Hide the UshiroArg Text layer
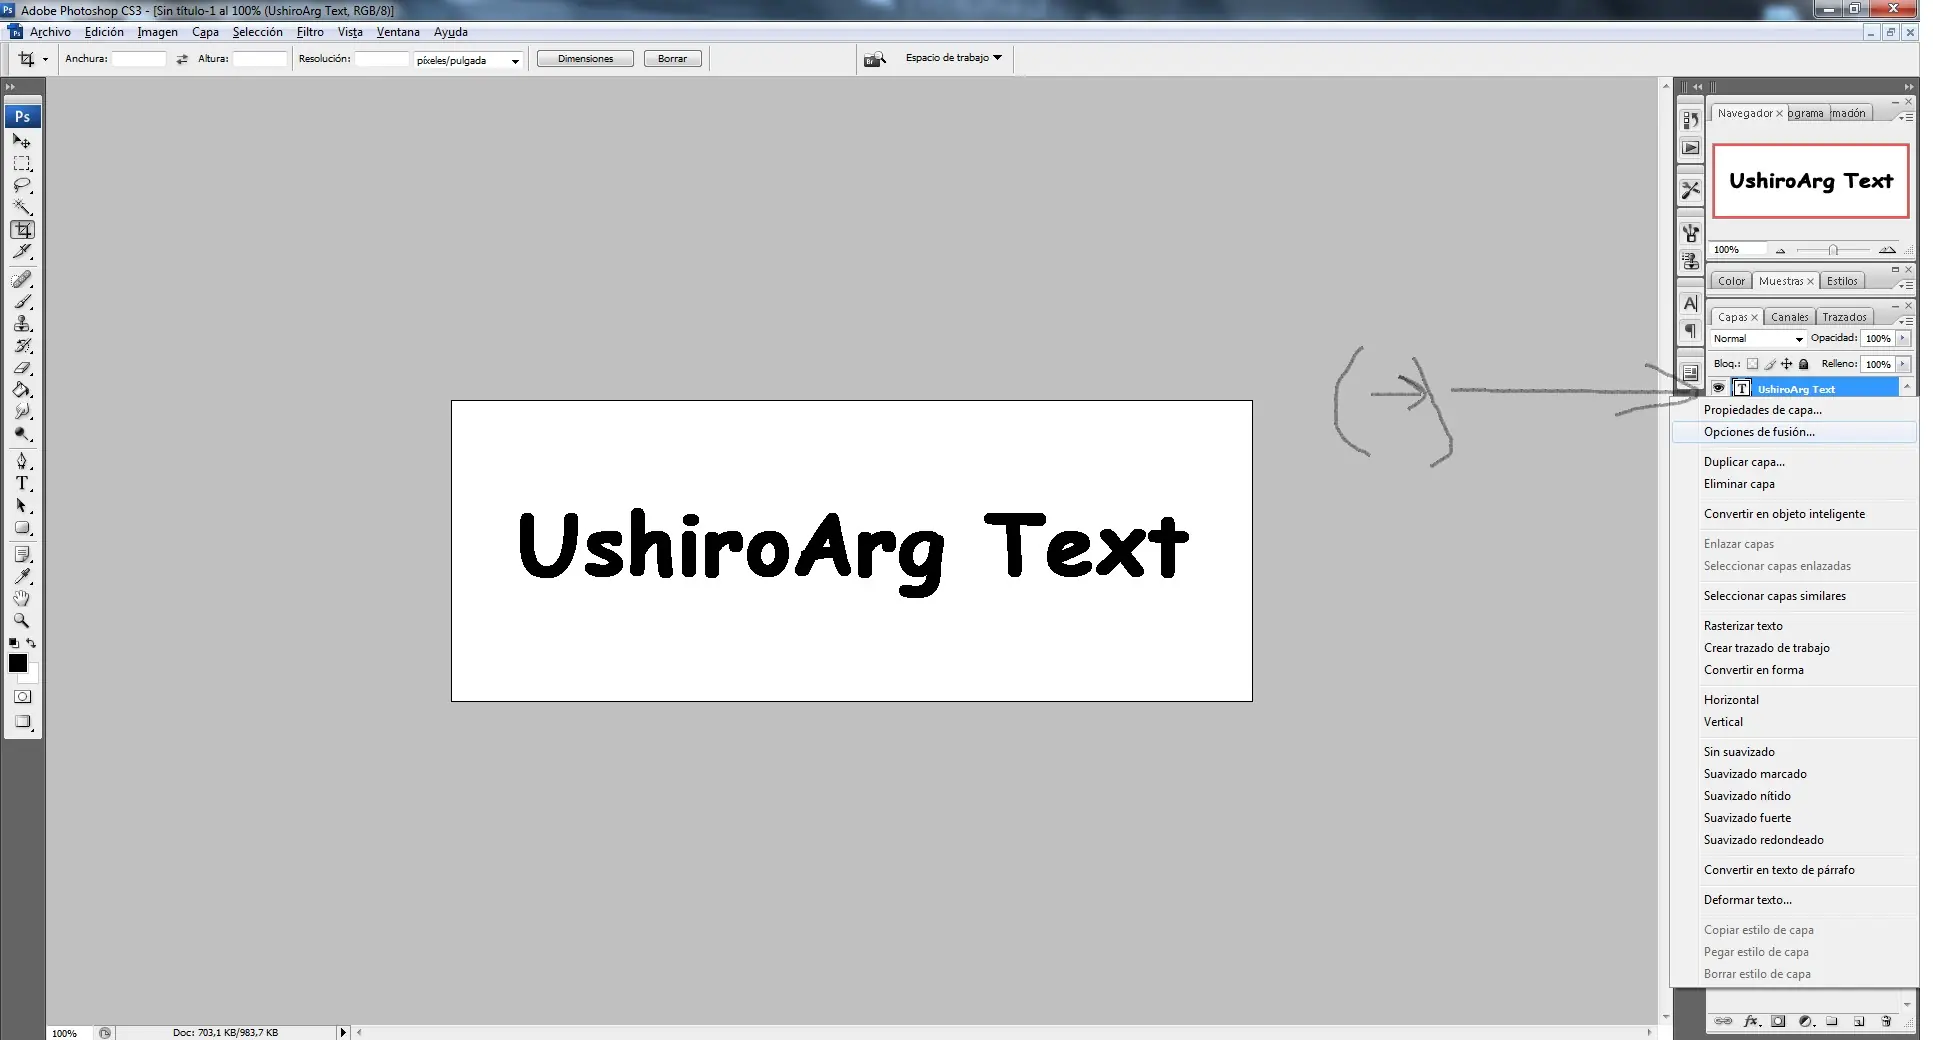 (1719, 388)
